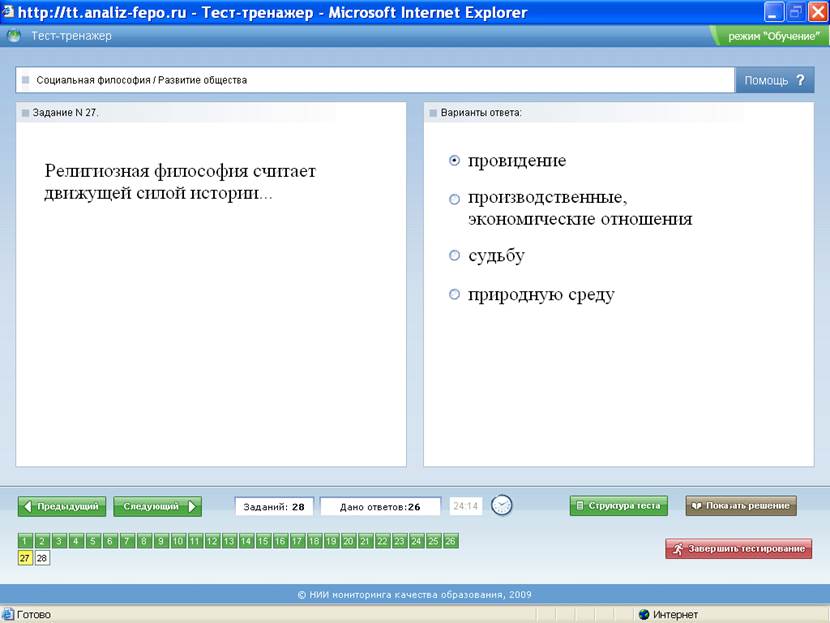Jump to question 9

[x=161, y=541]
